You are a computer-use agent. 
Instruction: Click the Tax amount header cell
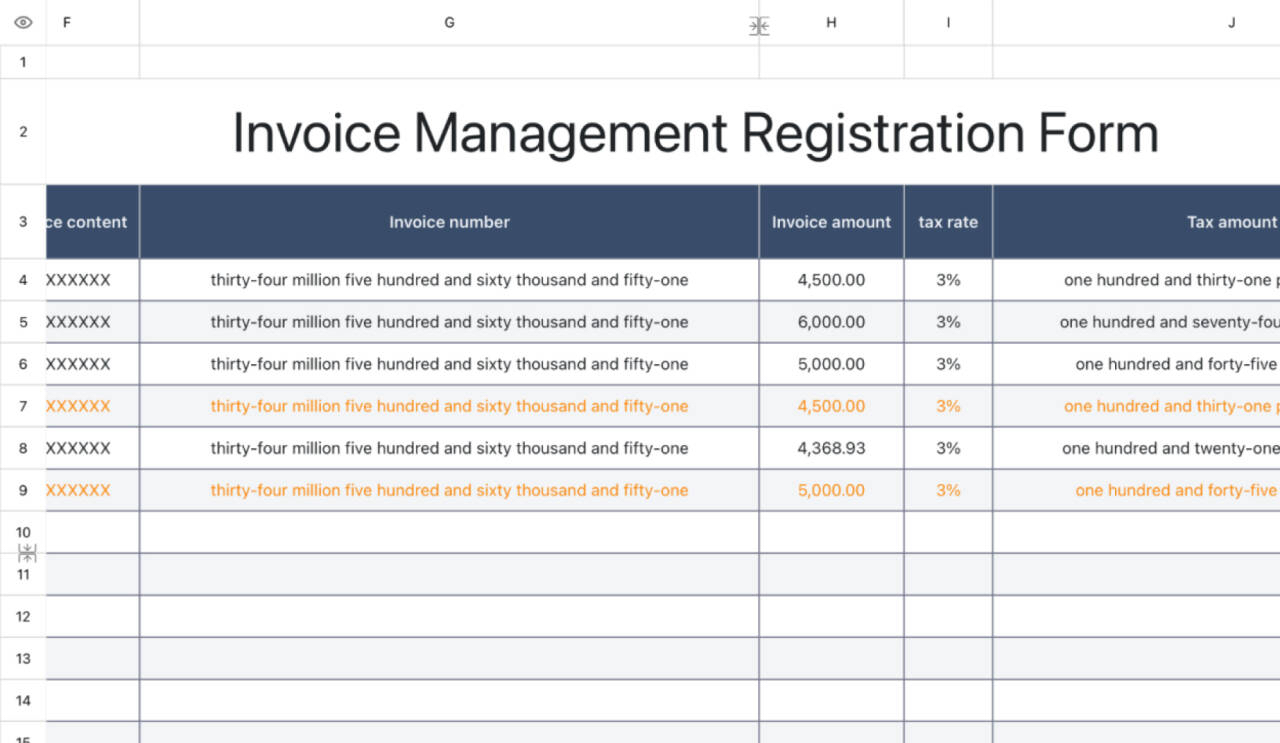click(1136, 222)
